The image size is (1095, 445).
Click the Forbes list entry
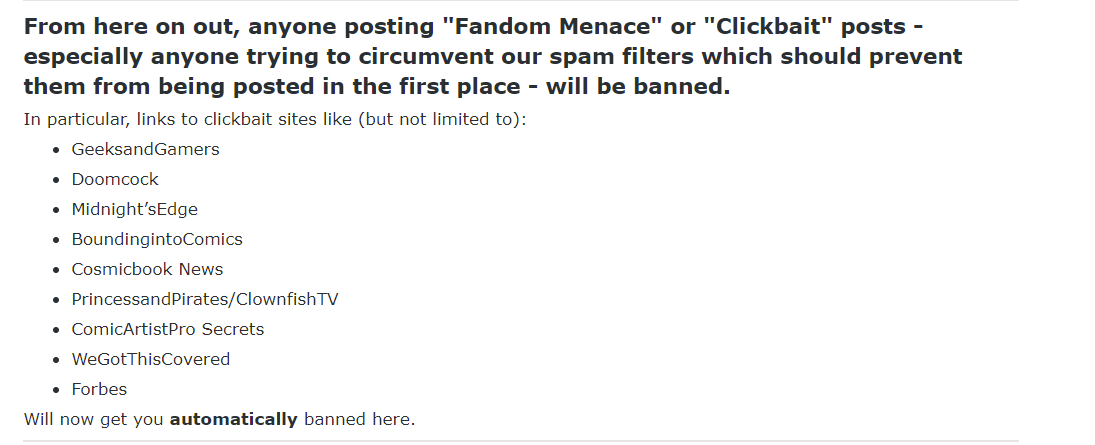coord(99,390)
